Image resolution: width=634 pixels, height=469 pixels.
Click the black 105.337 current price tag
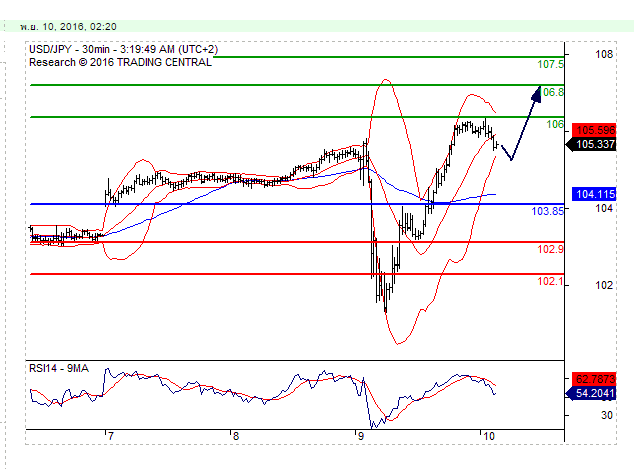click(x=592, y=144)
